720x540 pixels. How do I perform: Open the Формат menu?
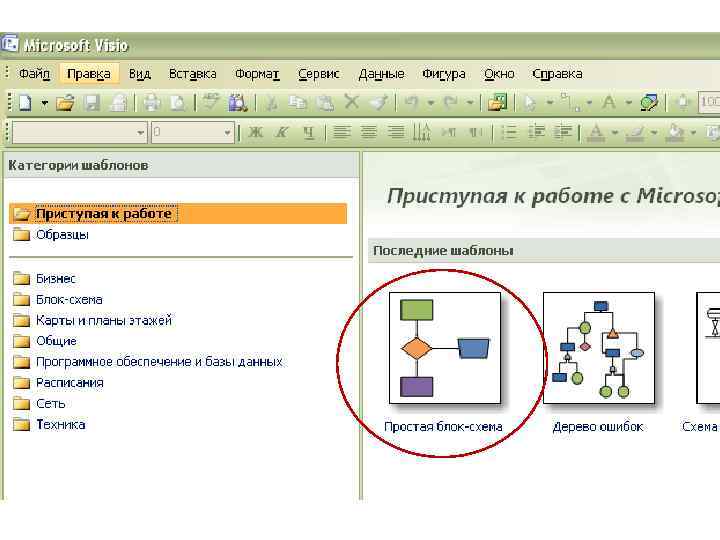point(257,74)
